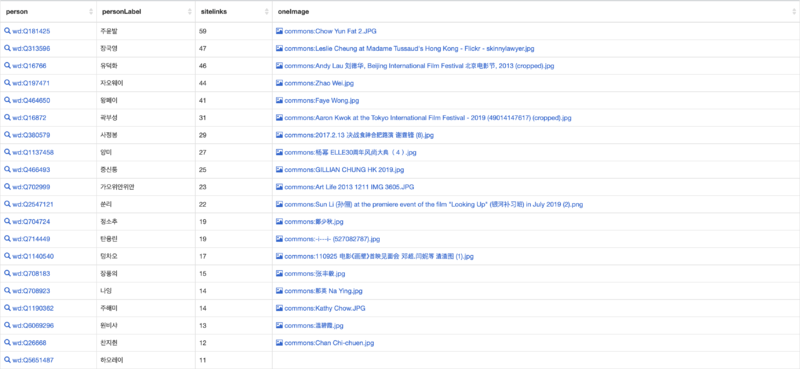Select the personLabel cell '자오웨이'
The image size is (800, 369).
point(112,83)
